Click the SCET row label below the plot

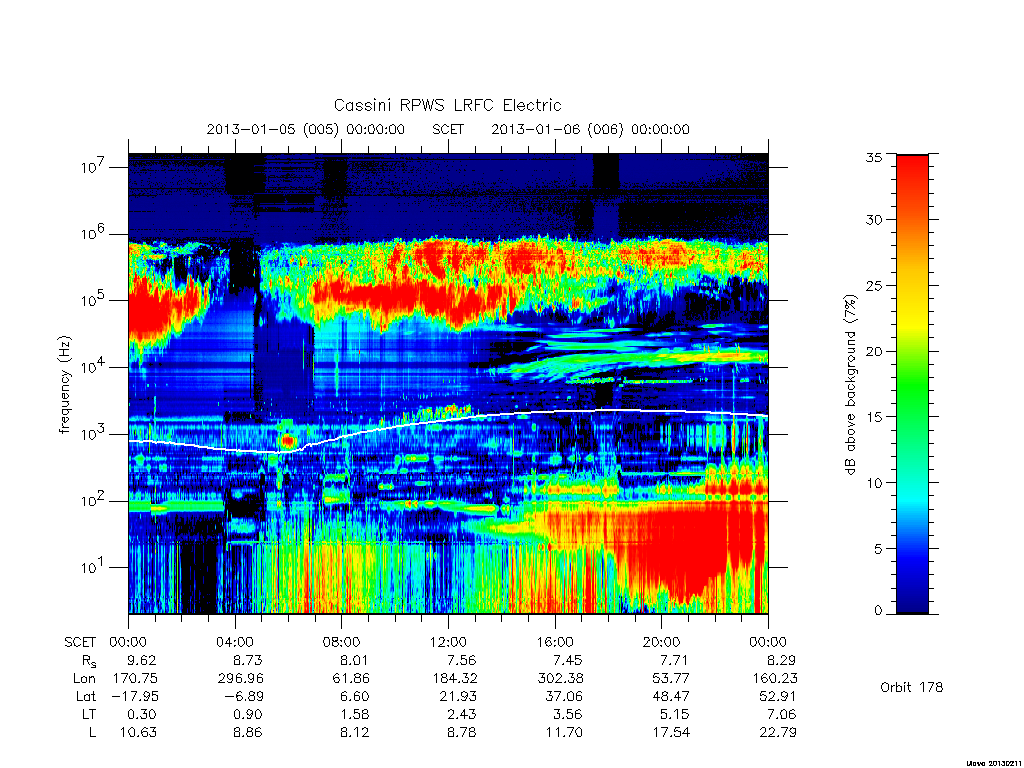pyautogui.click(x=80, y=642)
